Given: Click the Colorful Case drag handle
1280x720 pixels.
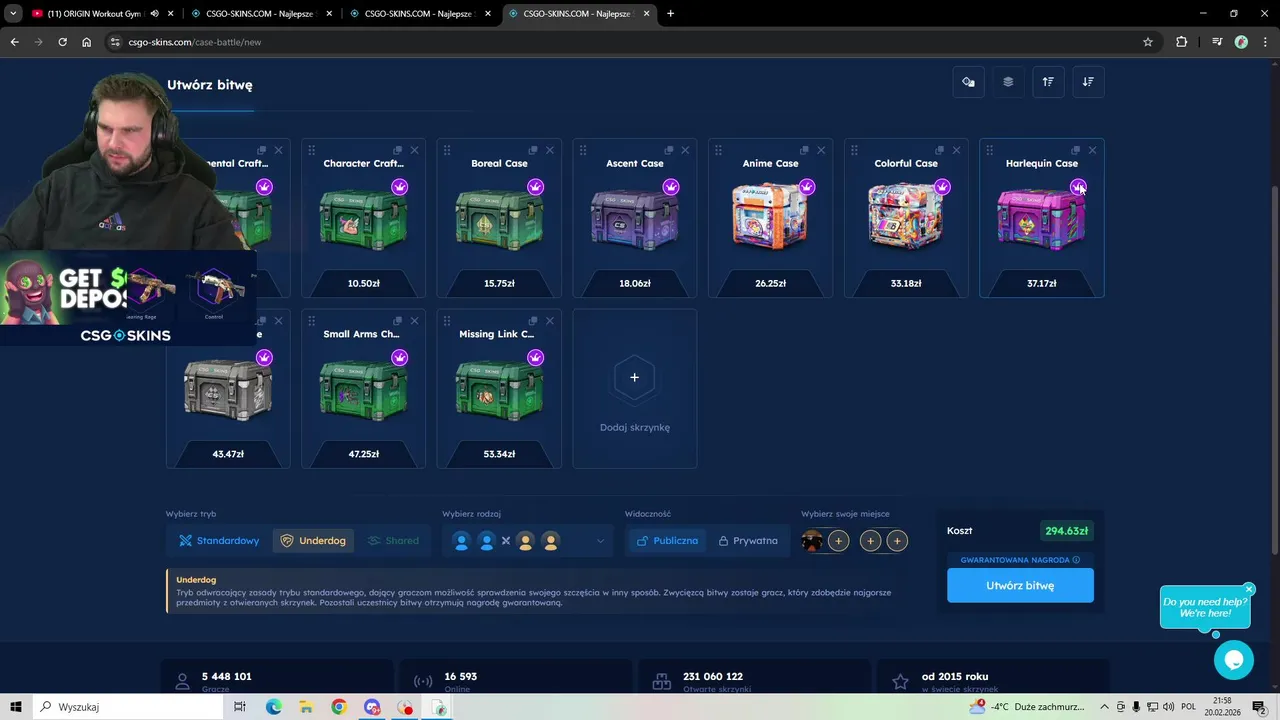Looking at the screenshot, I should pos(854,150).
